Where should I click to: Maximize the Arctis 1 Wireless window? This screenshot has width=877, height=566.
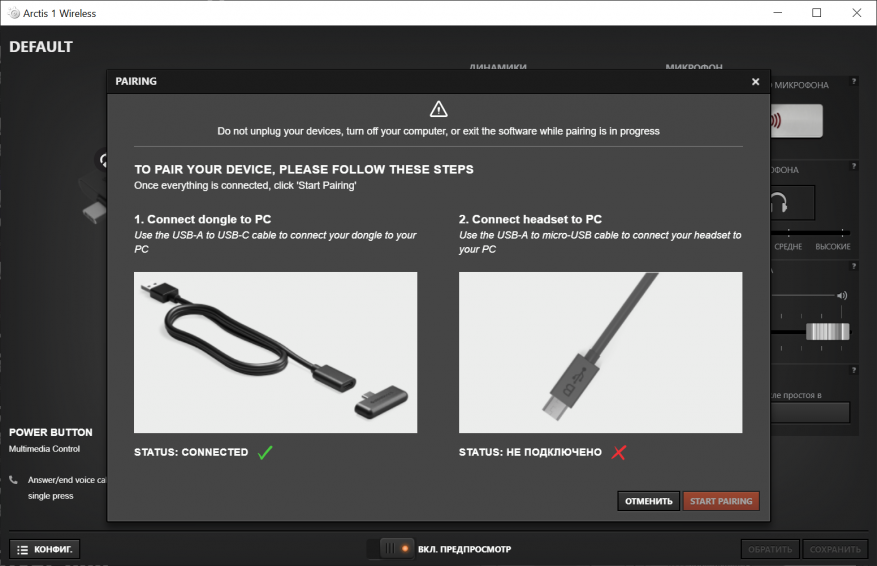[817, 12]
